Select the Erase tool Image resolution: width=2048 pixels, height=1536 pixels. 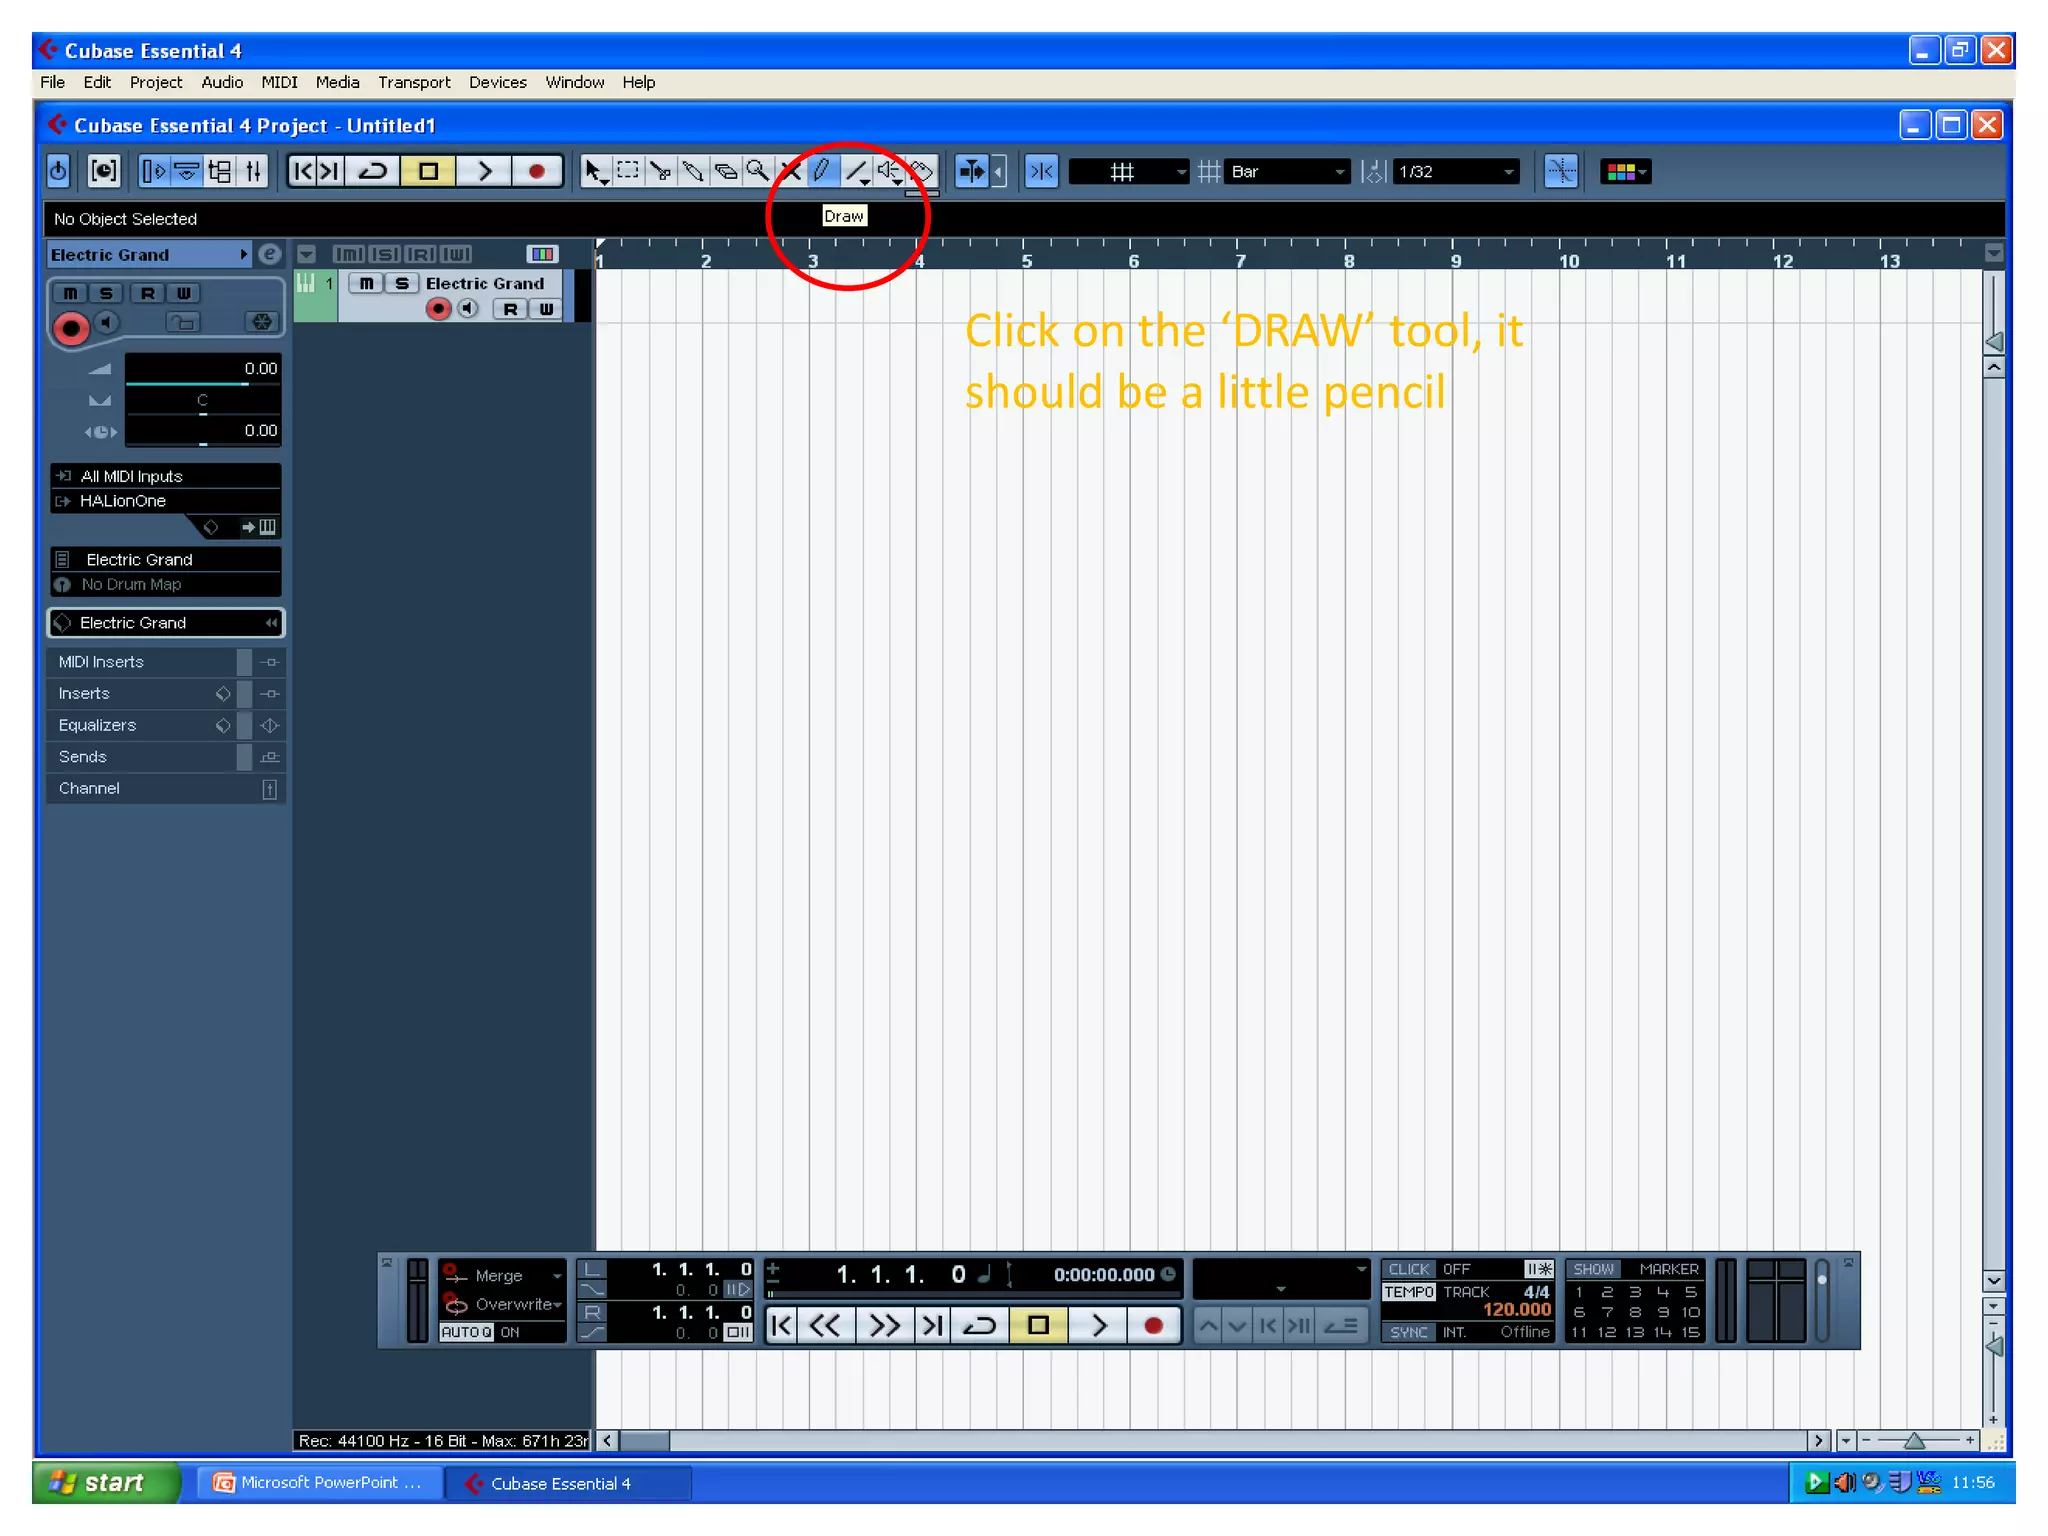point(725,171)
